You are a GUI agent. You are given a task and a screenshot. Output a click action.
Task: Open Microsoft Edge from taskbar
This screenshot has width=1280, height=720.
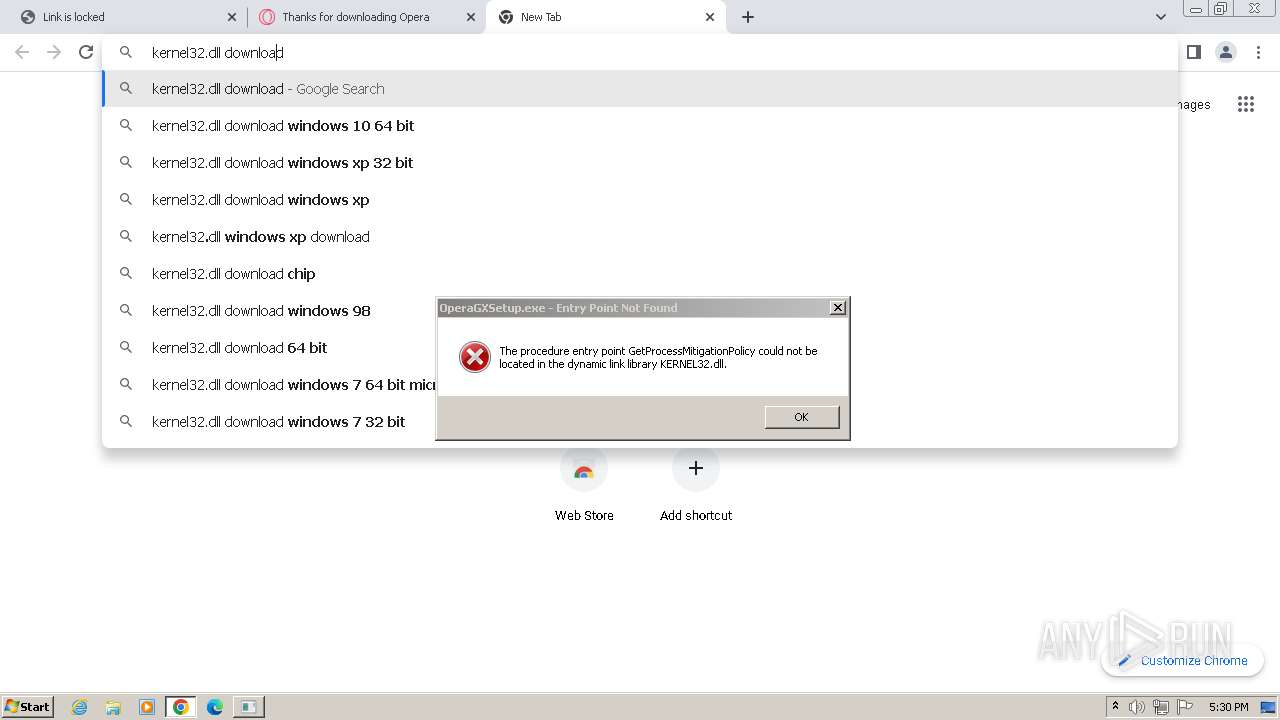pos(215,707)
